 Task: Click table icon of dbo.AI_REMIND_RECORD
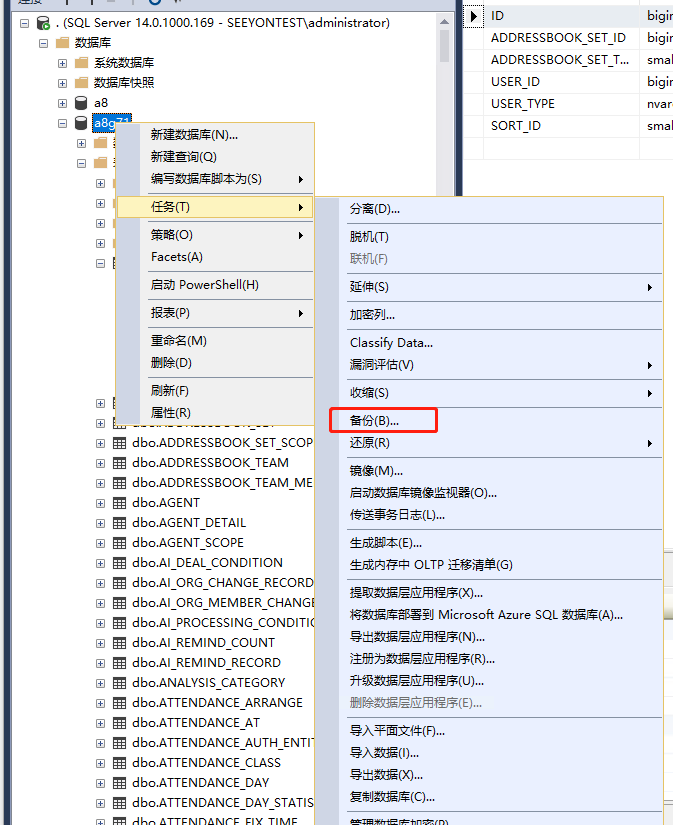[119, 663]
